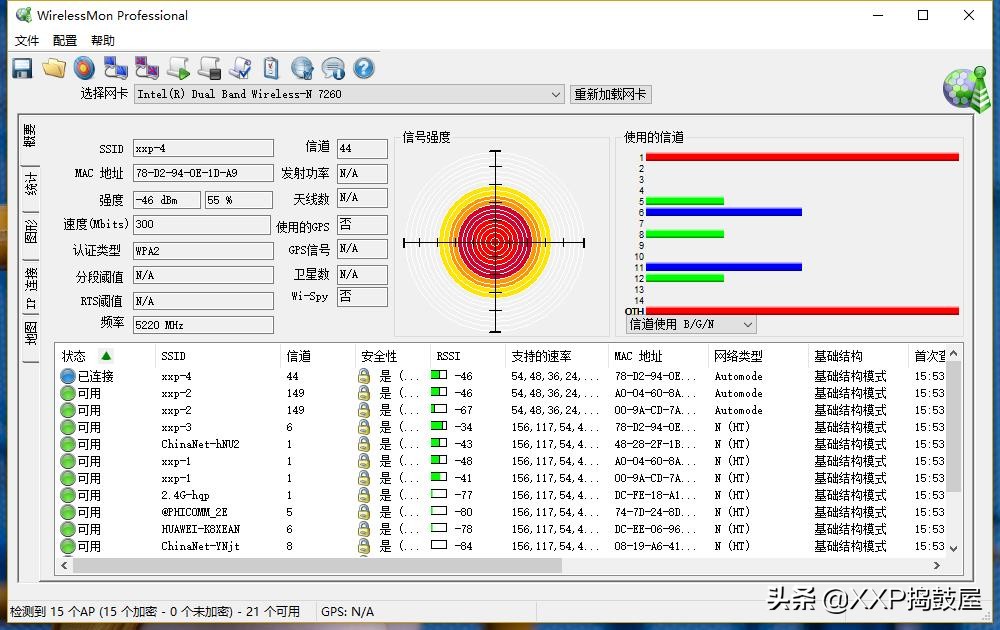Open a log file via the folder icon

54,67
